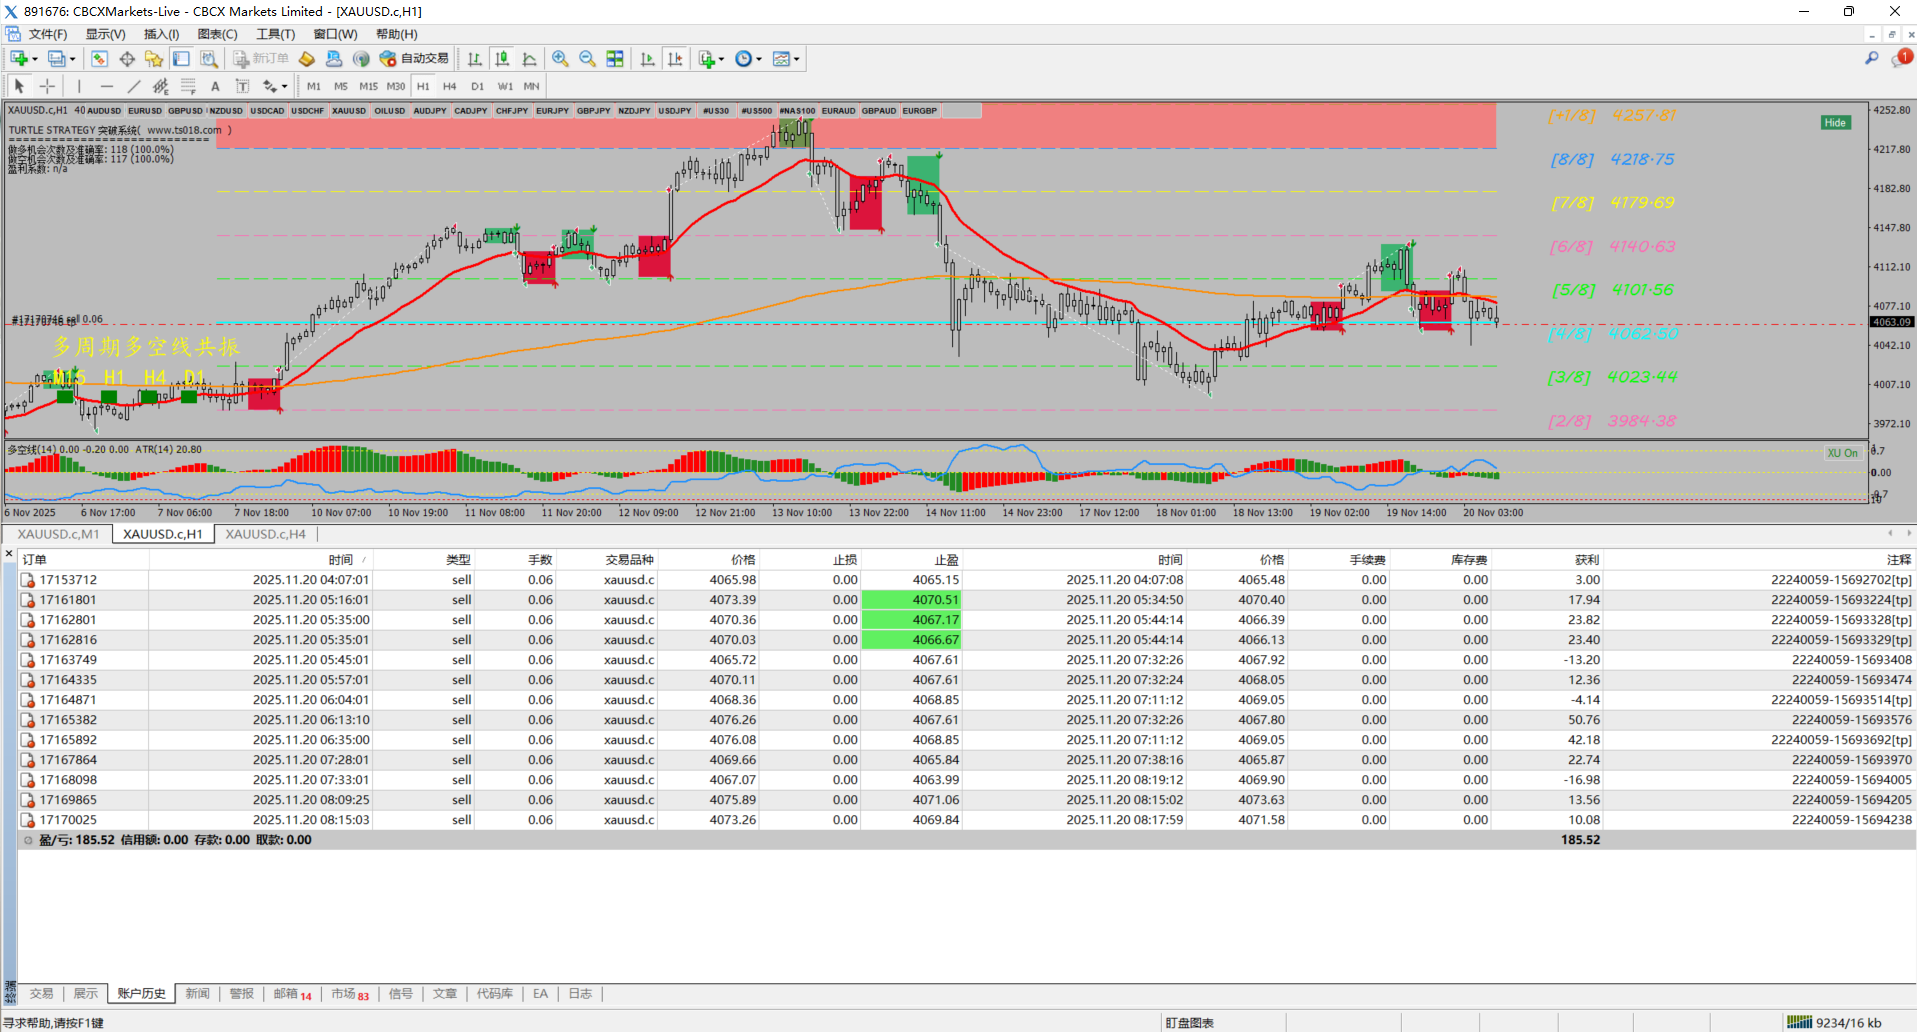
Task: Open the MetaEditor icon
Action: tap(307, 59)
